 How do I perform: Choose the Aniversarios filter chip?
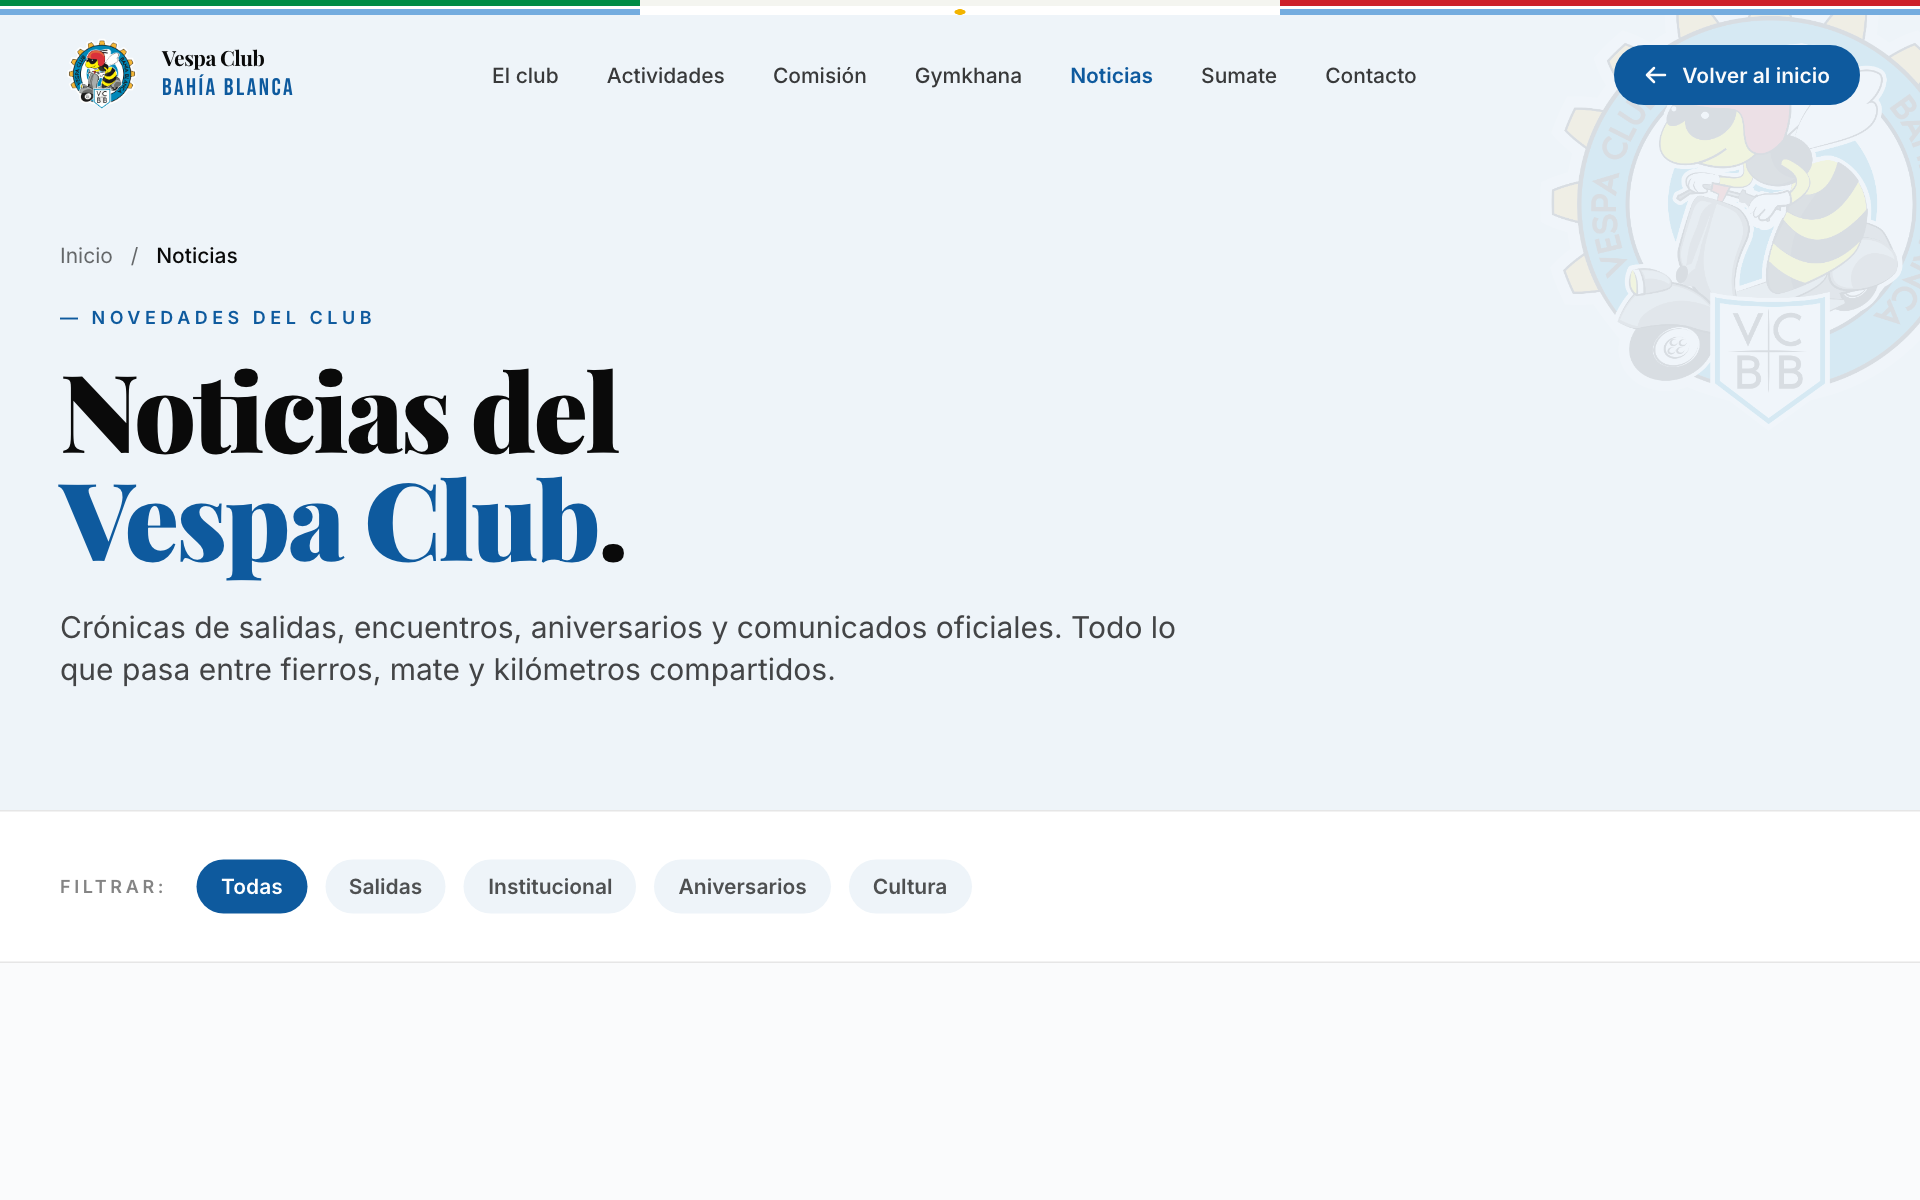pyautogui.click(x=742, y=886)
